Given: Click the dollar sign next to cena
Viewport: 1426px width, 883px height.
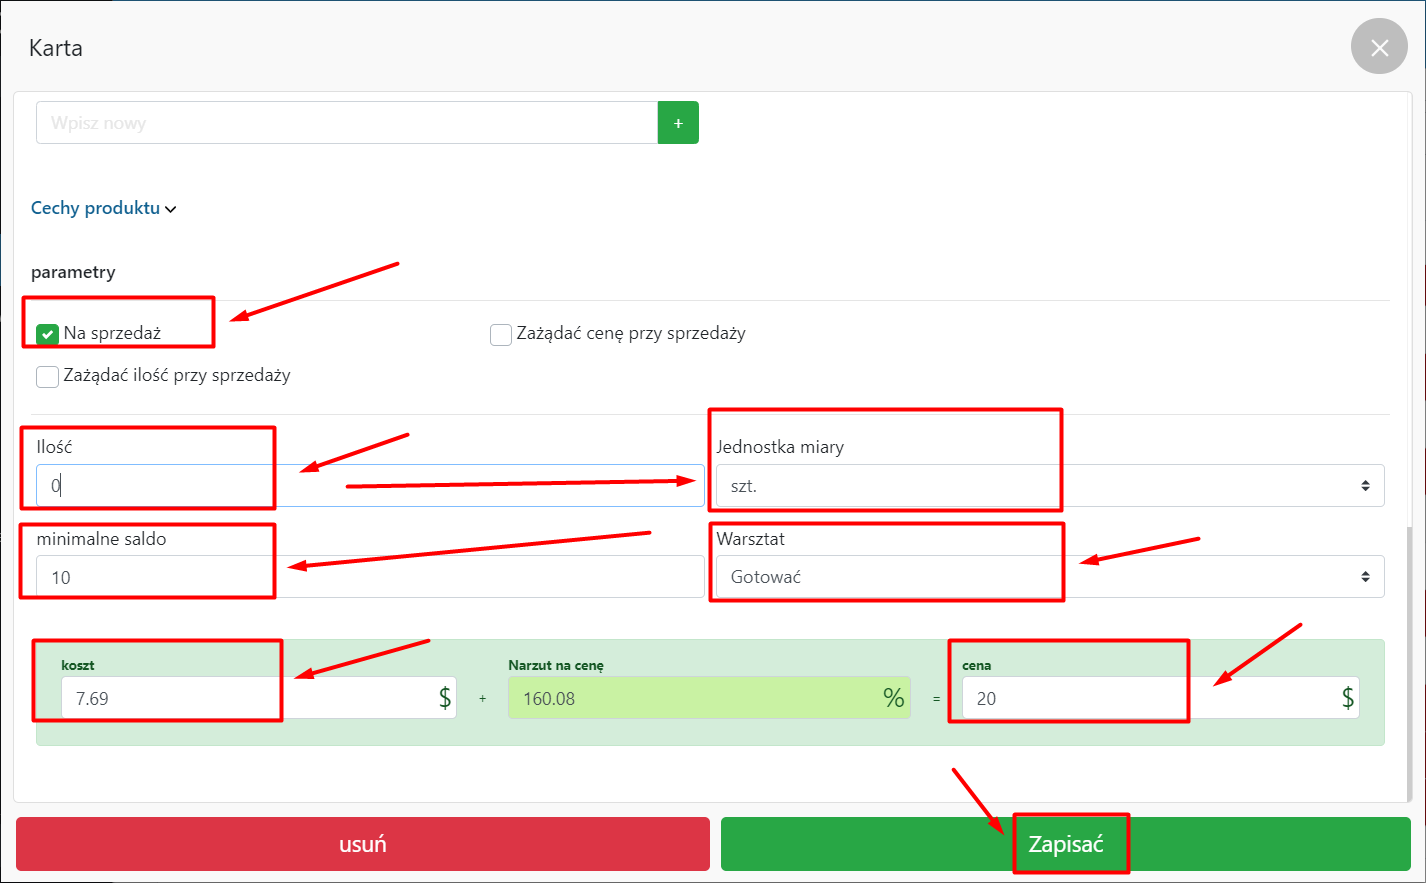Looking at the screenshot, I should pyautogui.click(x=1347, y=698).
